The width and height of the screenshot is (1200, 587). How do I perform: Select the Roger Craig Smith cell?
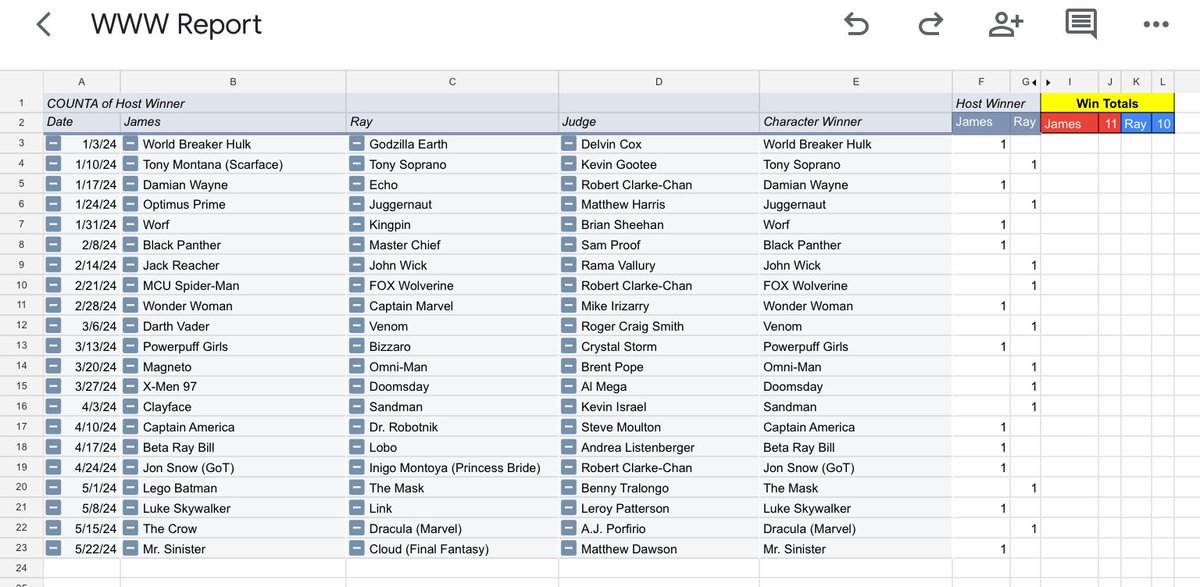(x=659, y=326)
